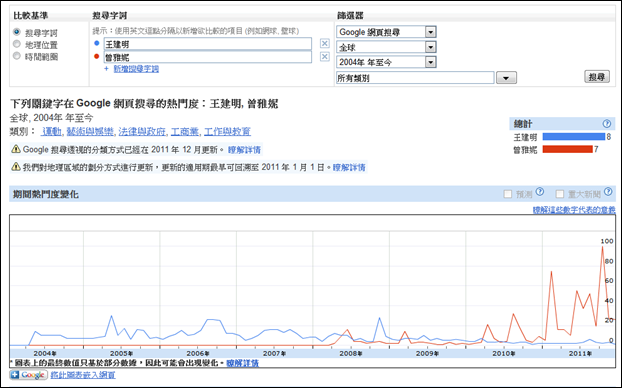622x388 pixels.
Task: Open the 法律與政府 category link
Action: point(142,131)
